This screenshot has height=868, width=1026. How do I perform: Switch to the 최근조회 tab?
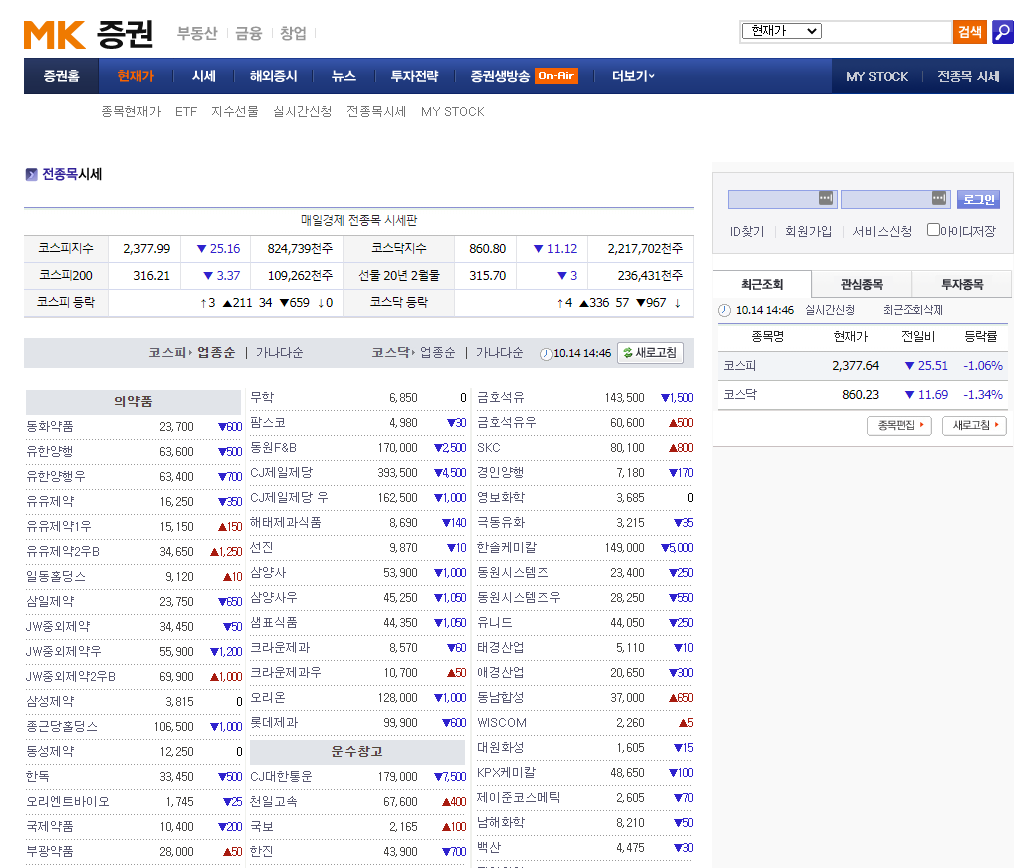click(x=762, y=285)
